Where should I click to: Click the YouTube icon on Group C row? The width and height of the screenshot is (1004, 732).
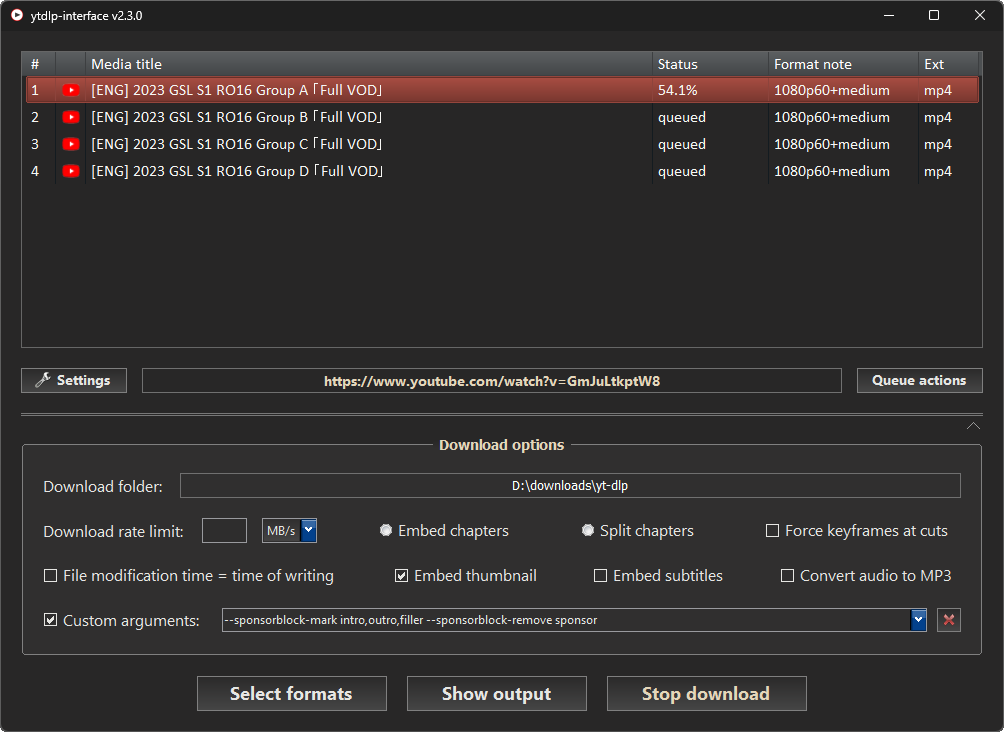pyautogui.click(x=70, y=143)
